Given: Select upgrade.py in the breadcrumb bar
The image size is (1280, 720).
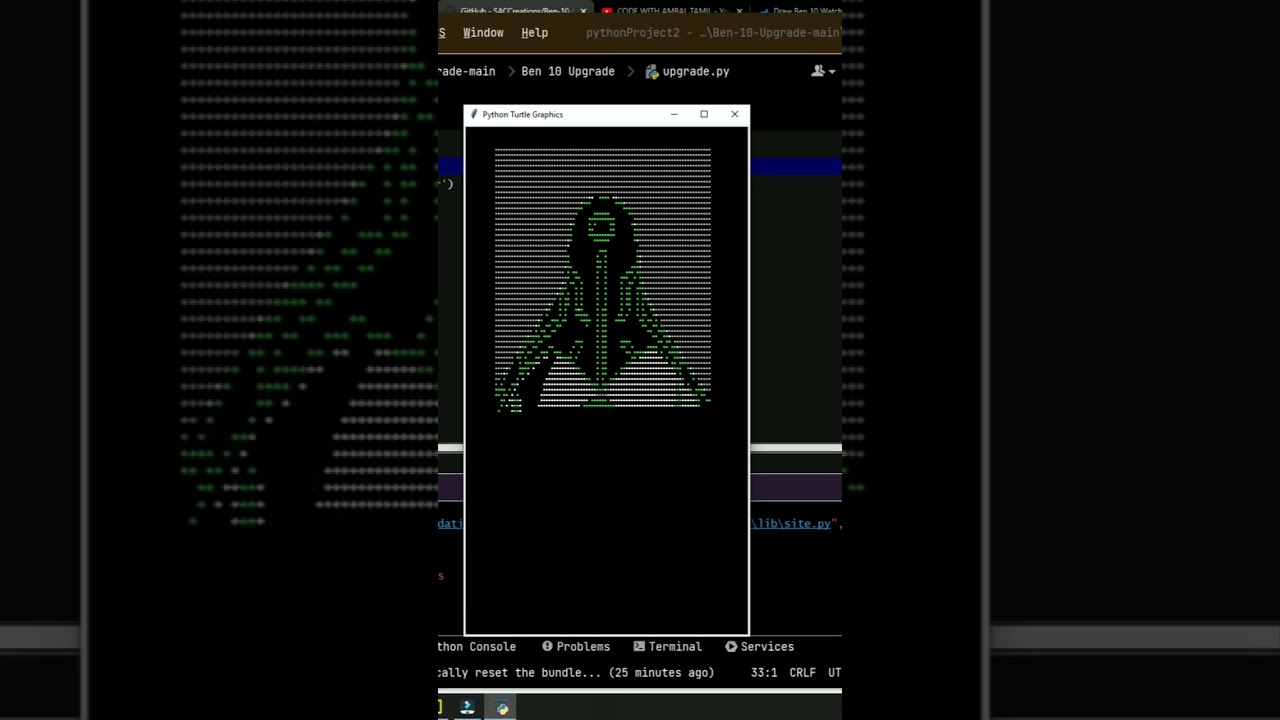Looking at the screenshot, I should (x=696, y=71).
